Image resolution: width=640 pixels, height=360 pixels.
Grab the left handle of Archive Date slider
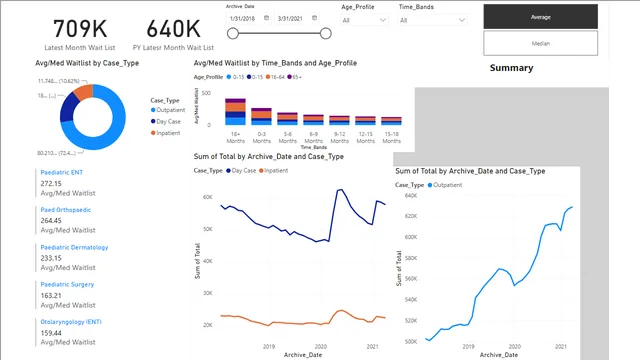[x=233, y=33]
